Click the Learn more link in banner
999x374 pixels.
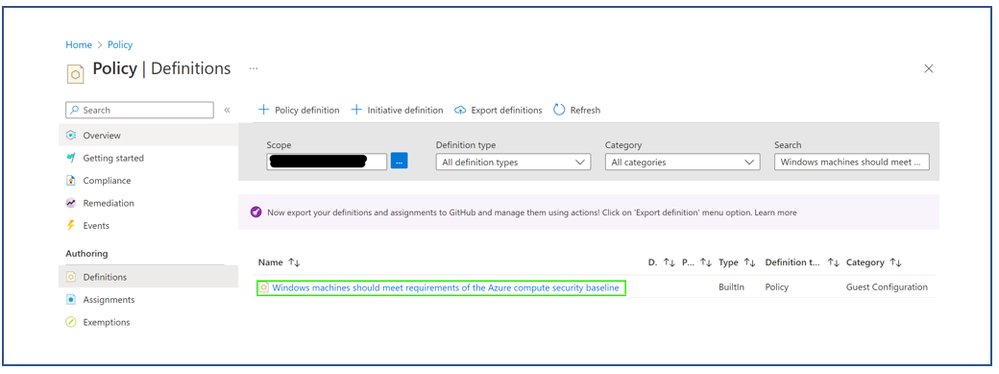776,213
